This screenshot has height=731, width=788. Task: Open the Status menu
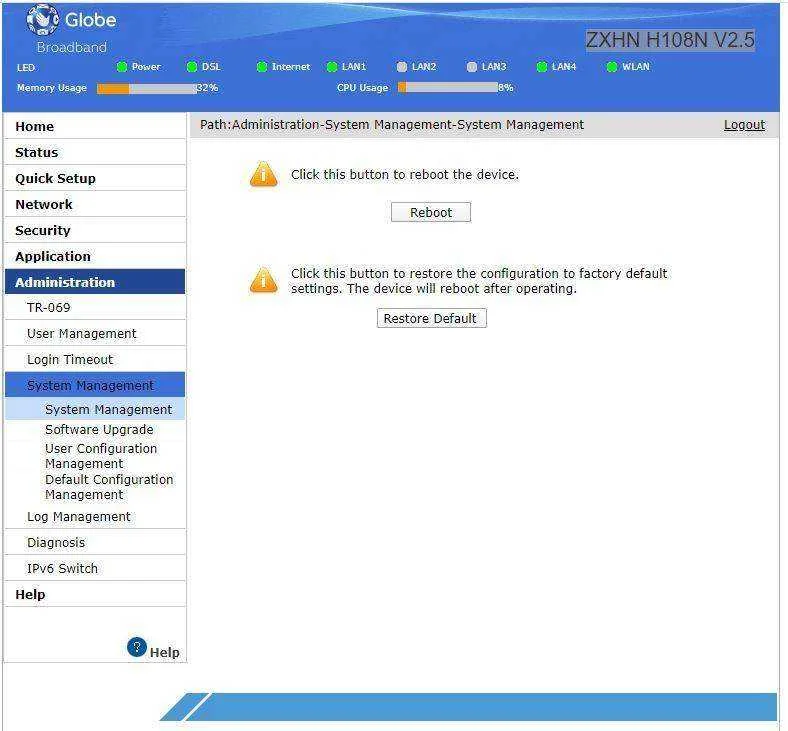pyautogui.click(x=95, y=152)
